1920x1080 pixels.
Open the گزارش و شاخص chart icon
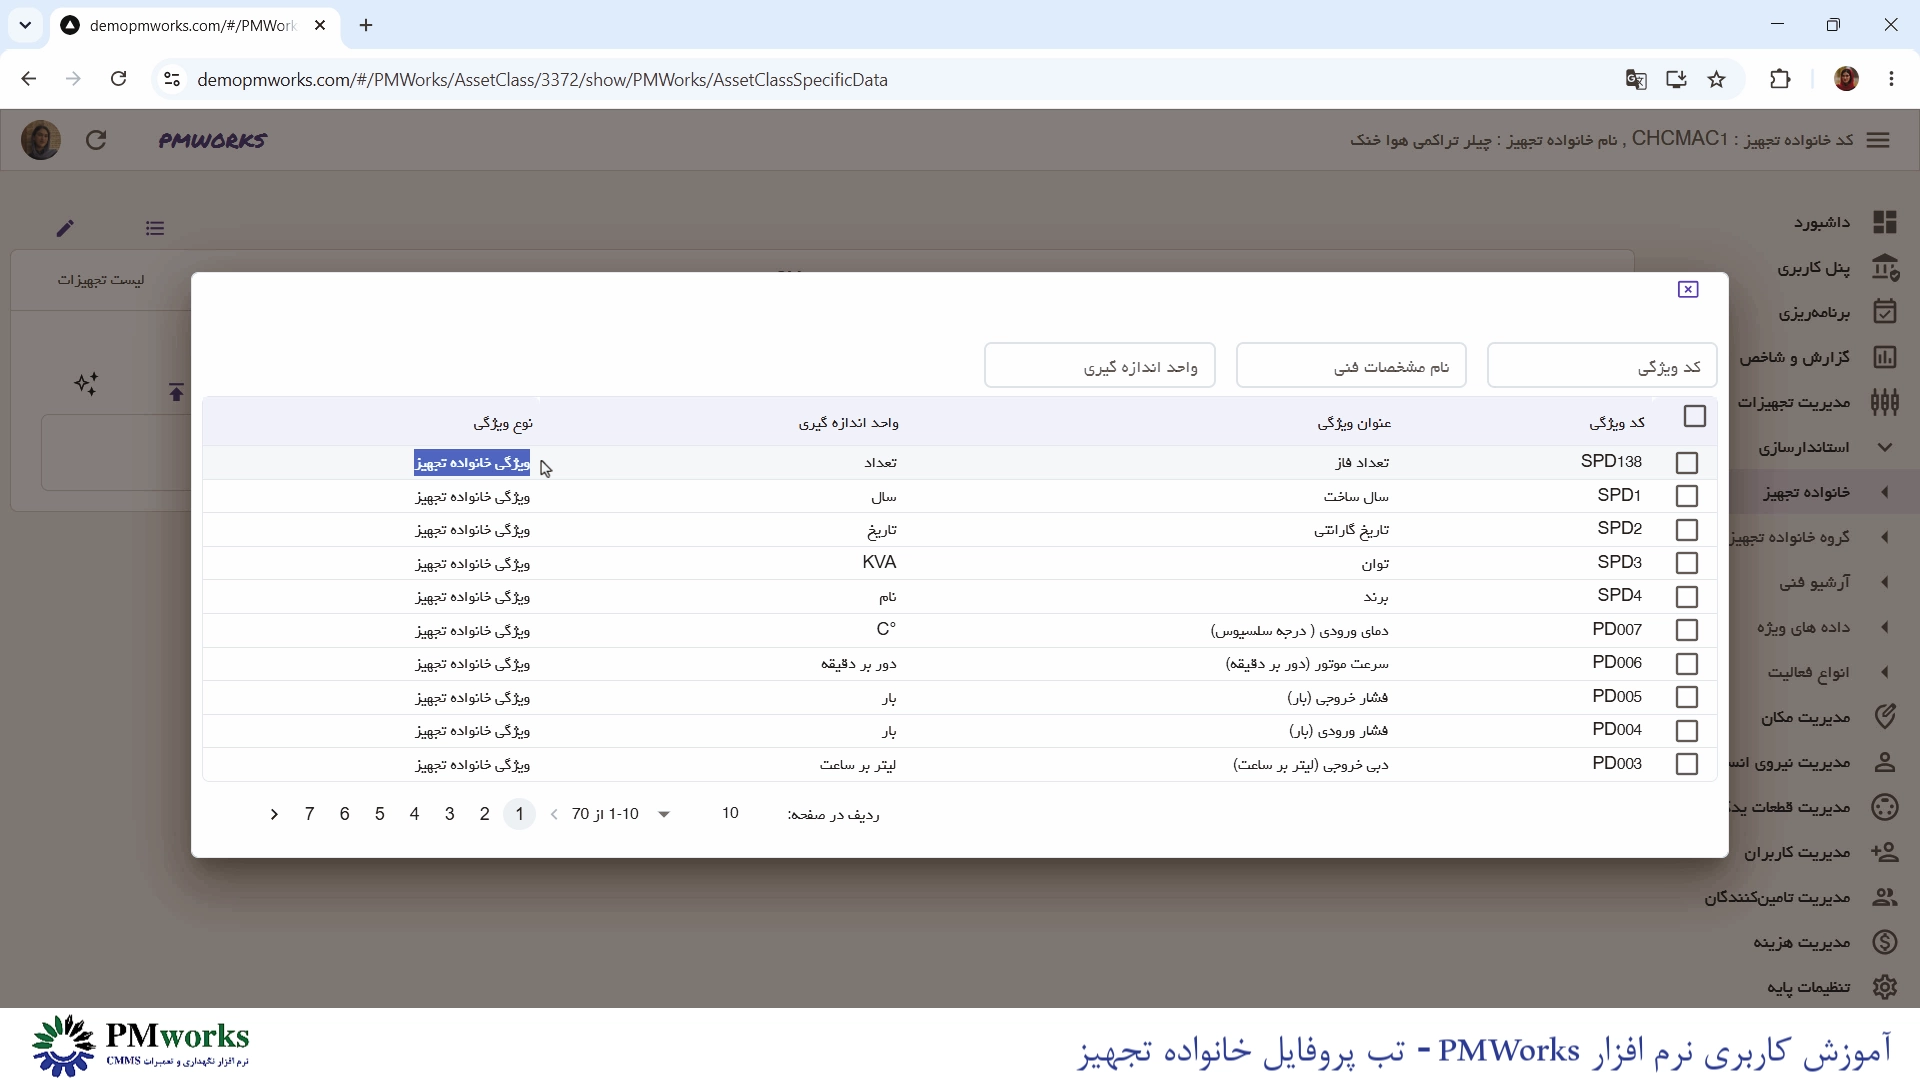[x=1885, y=357]
